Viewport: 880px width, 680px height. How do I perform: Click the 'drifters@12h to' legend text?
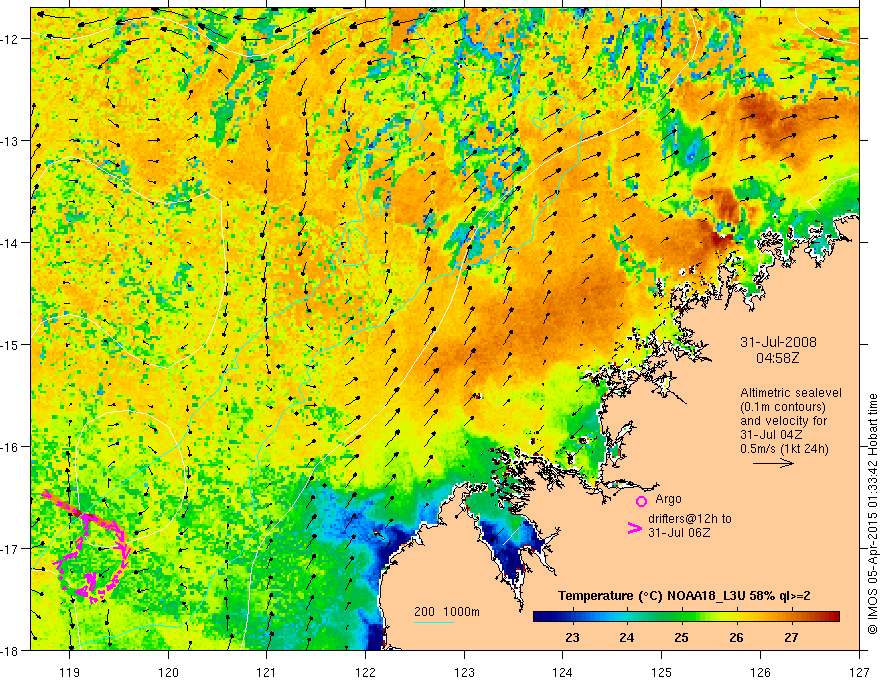pyautogui.click(x=690, y=519)
